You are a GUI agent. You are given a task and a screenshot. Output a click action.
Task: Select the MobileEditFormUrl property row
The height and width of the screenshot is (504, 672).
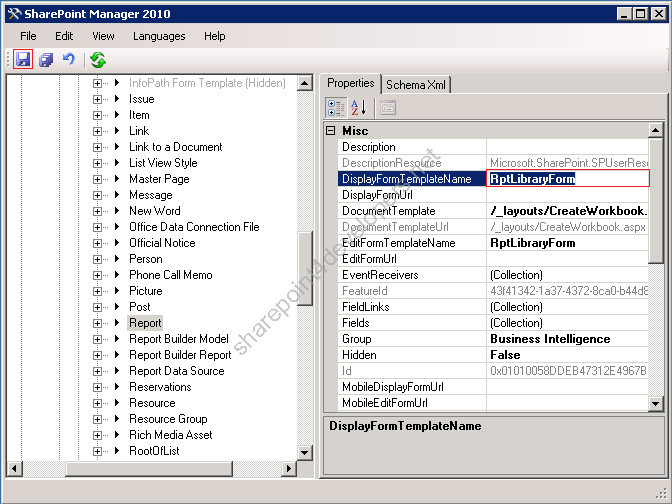(x=493, y=403)
